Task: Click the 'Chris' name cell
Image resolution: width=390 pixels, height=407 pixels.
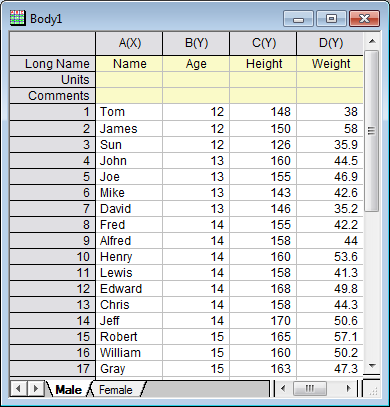Action: tap(129, 305)
